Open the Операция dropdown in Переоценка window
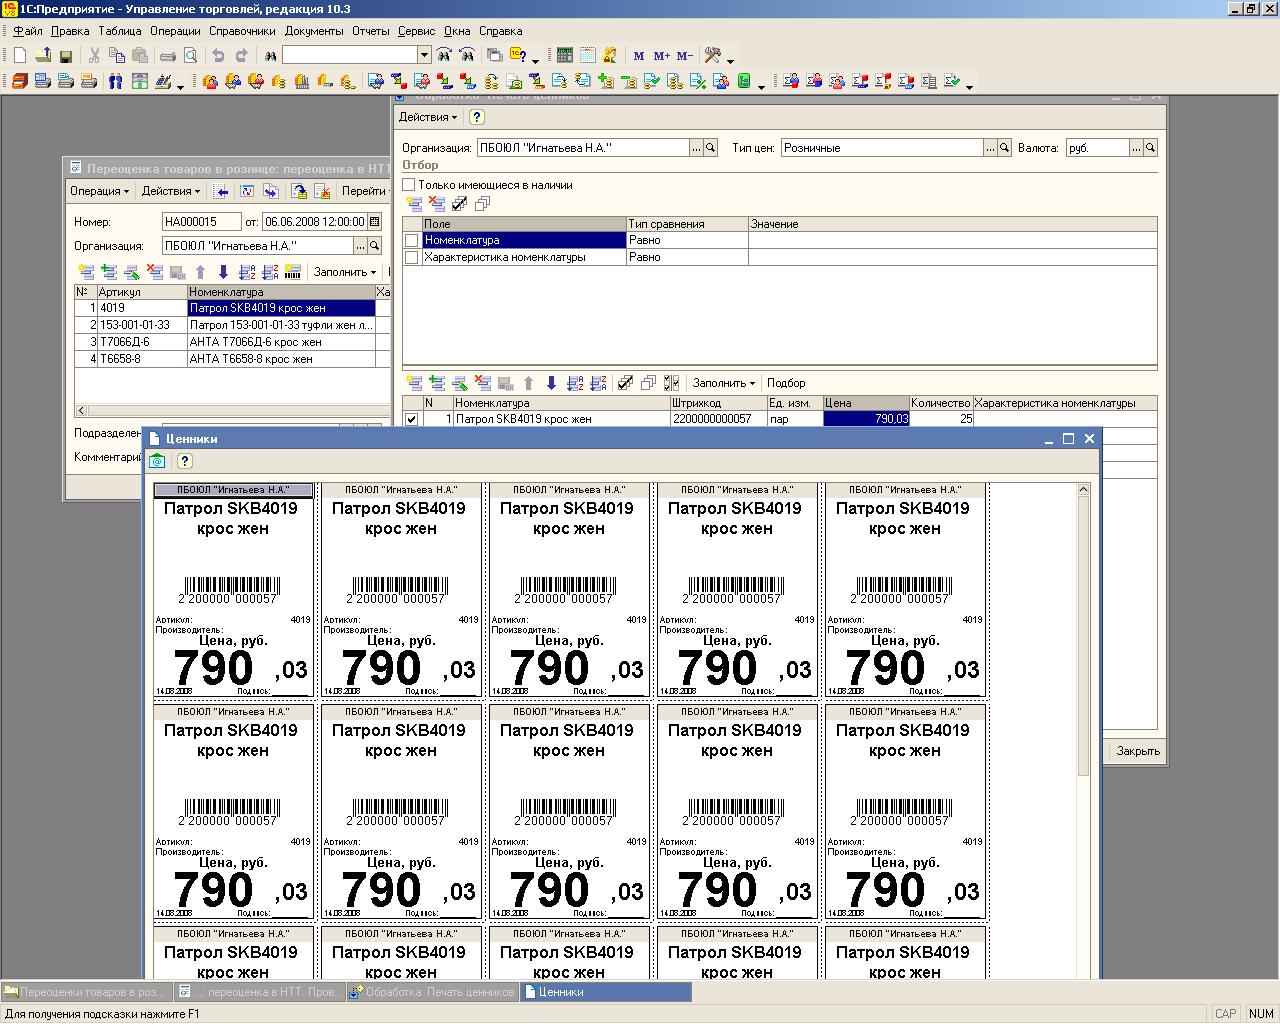This screenshot has height=1024, width=1280. 100,191
